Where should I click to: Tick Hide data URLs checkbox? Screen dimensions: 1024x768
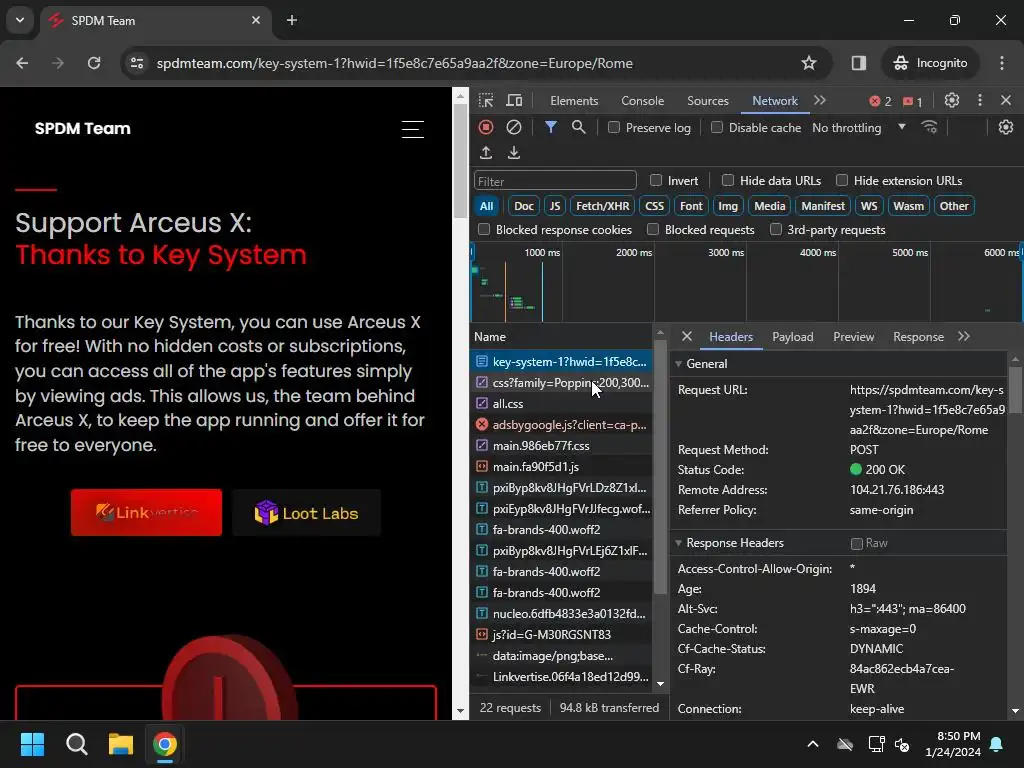pos(728,180)
